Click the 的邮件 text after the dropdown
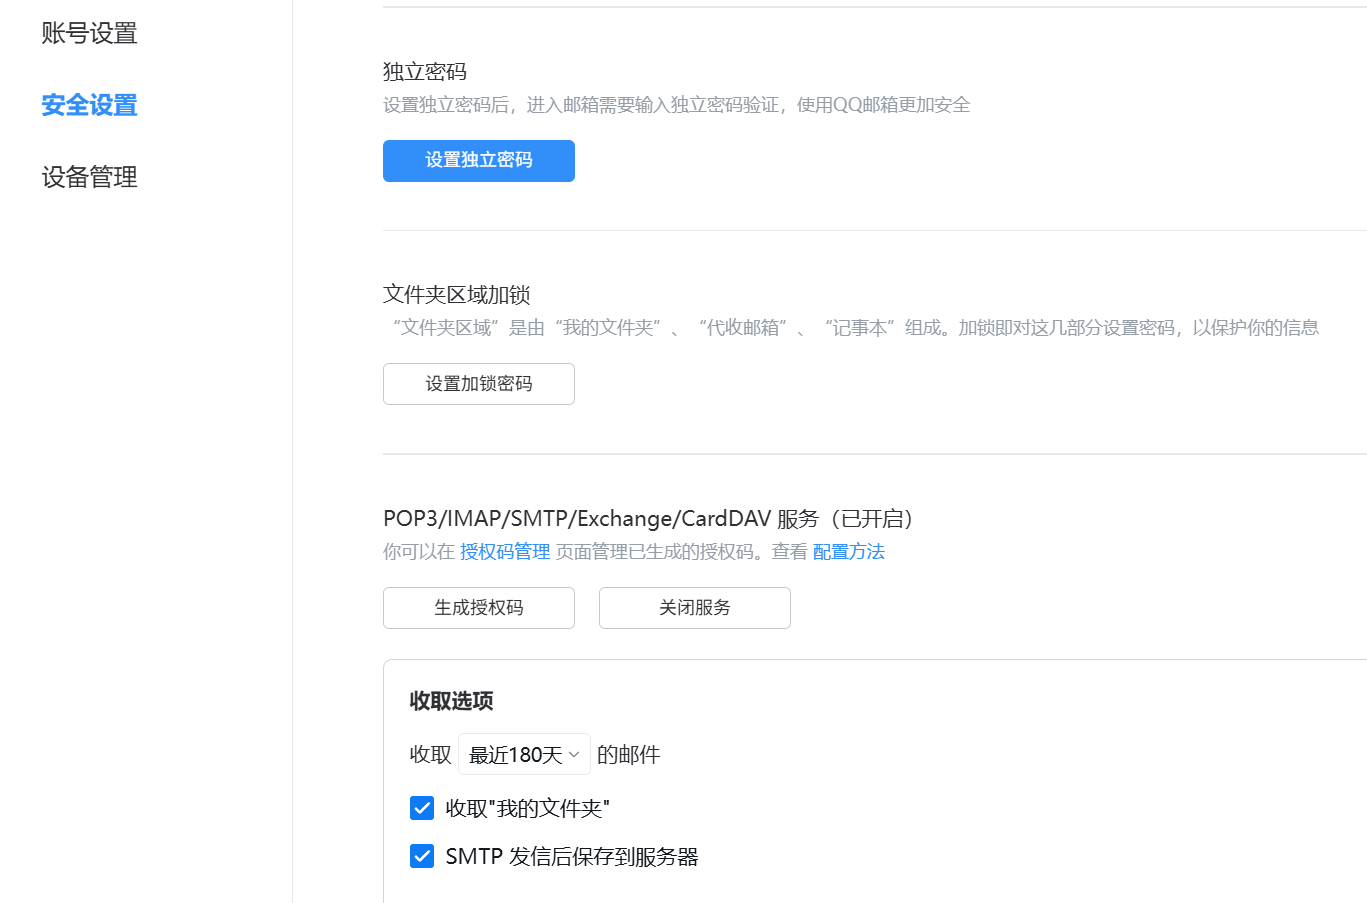This screenshot has width=1367, height=903. (x=628, y=755)
